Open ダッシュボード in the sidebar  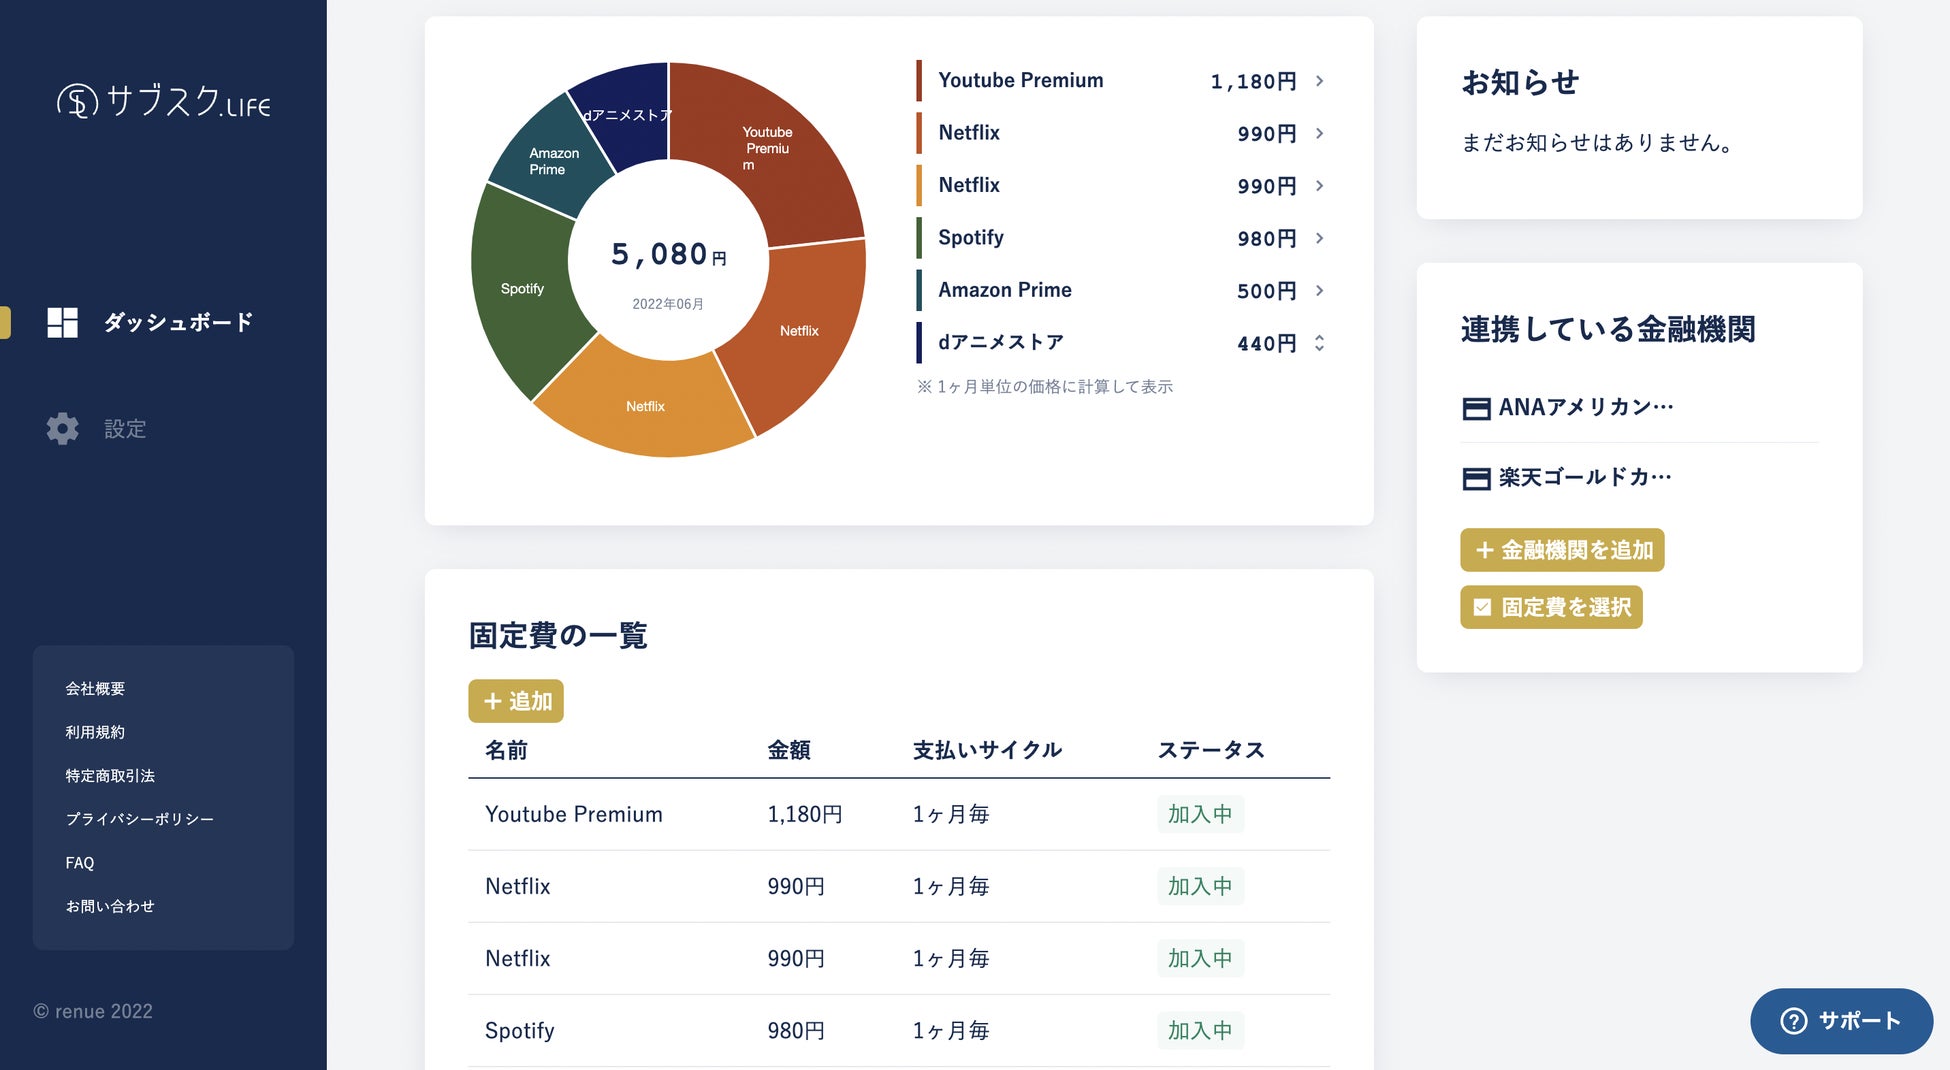[x=178, y=322]
